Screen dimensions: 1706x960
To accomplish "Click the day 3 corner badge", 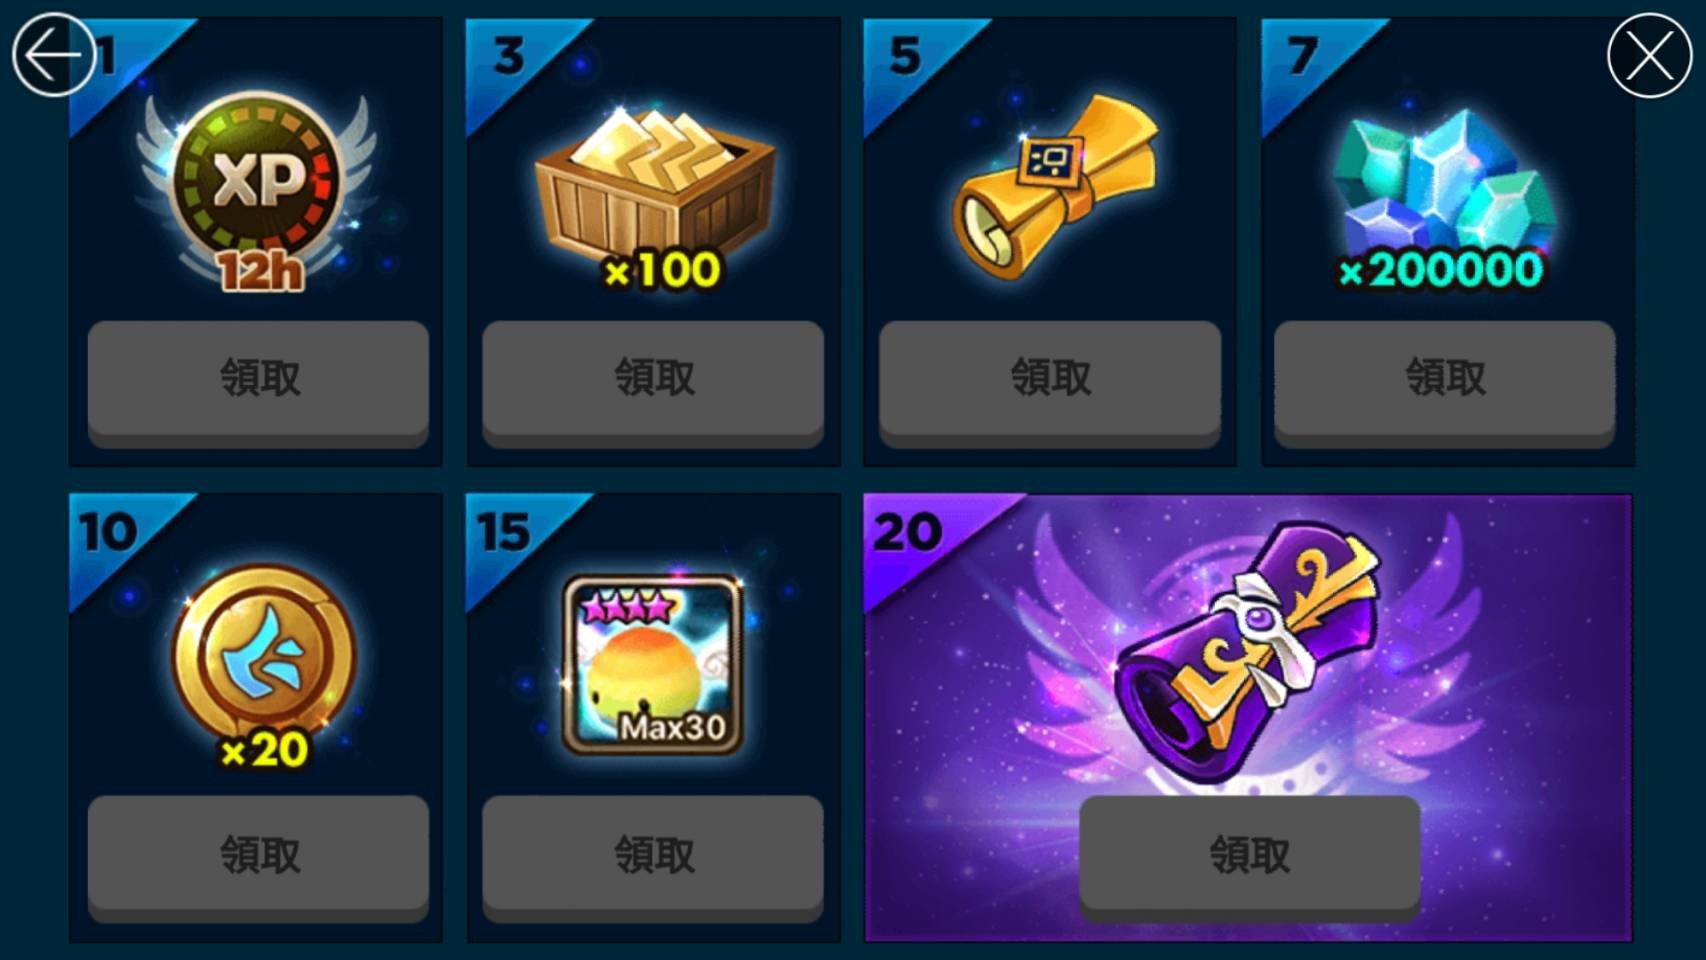I will pos(509,56).
